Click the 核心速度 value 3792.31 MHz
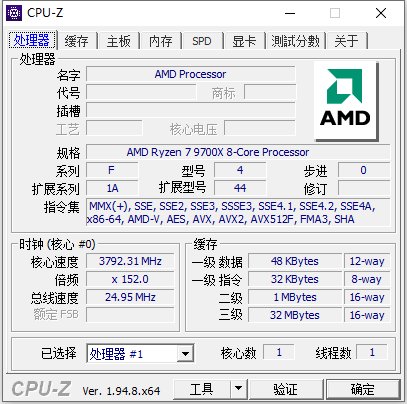Viewport: 407px width, 404px height. (130, 261)
